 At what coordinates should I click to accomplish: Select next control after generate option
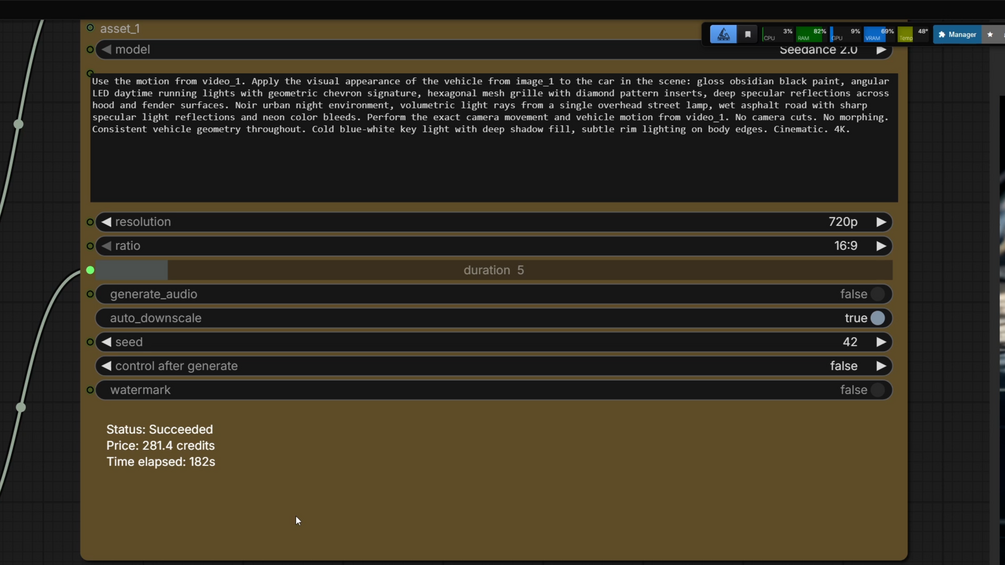(x=881, y=366)
